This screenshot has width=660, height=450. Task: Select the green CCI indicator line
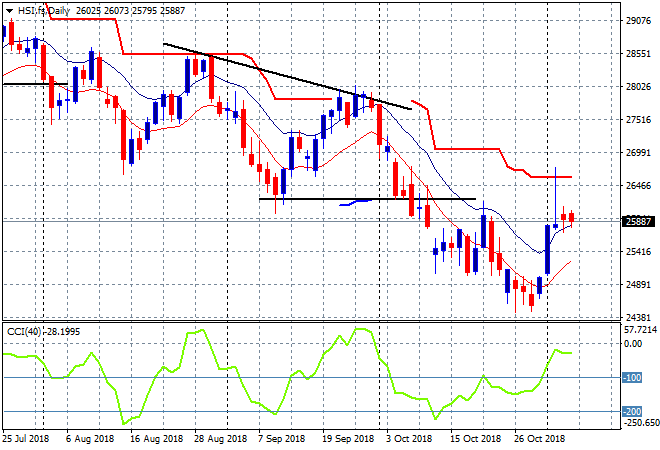[x=287, y=376]
